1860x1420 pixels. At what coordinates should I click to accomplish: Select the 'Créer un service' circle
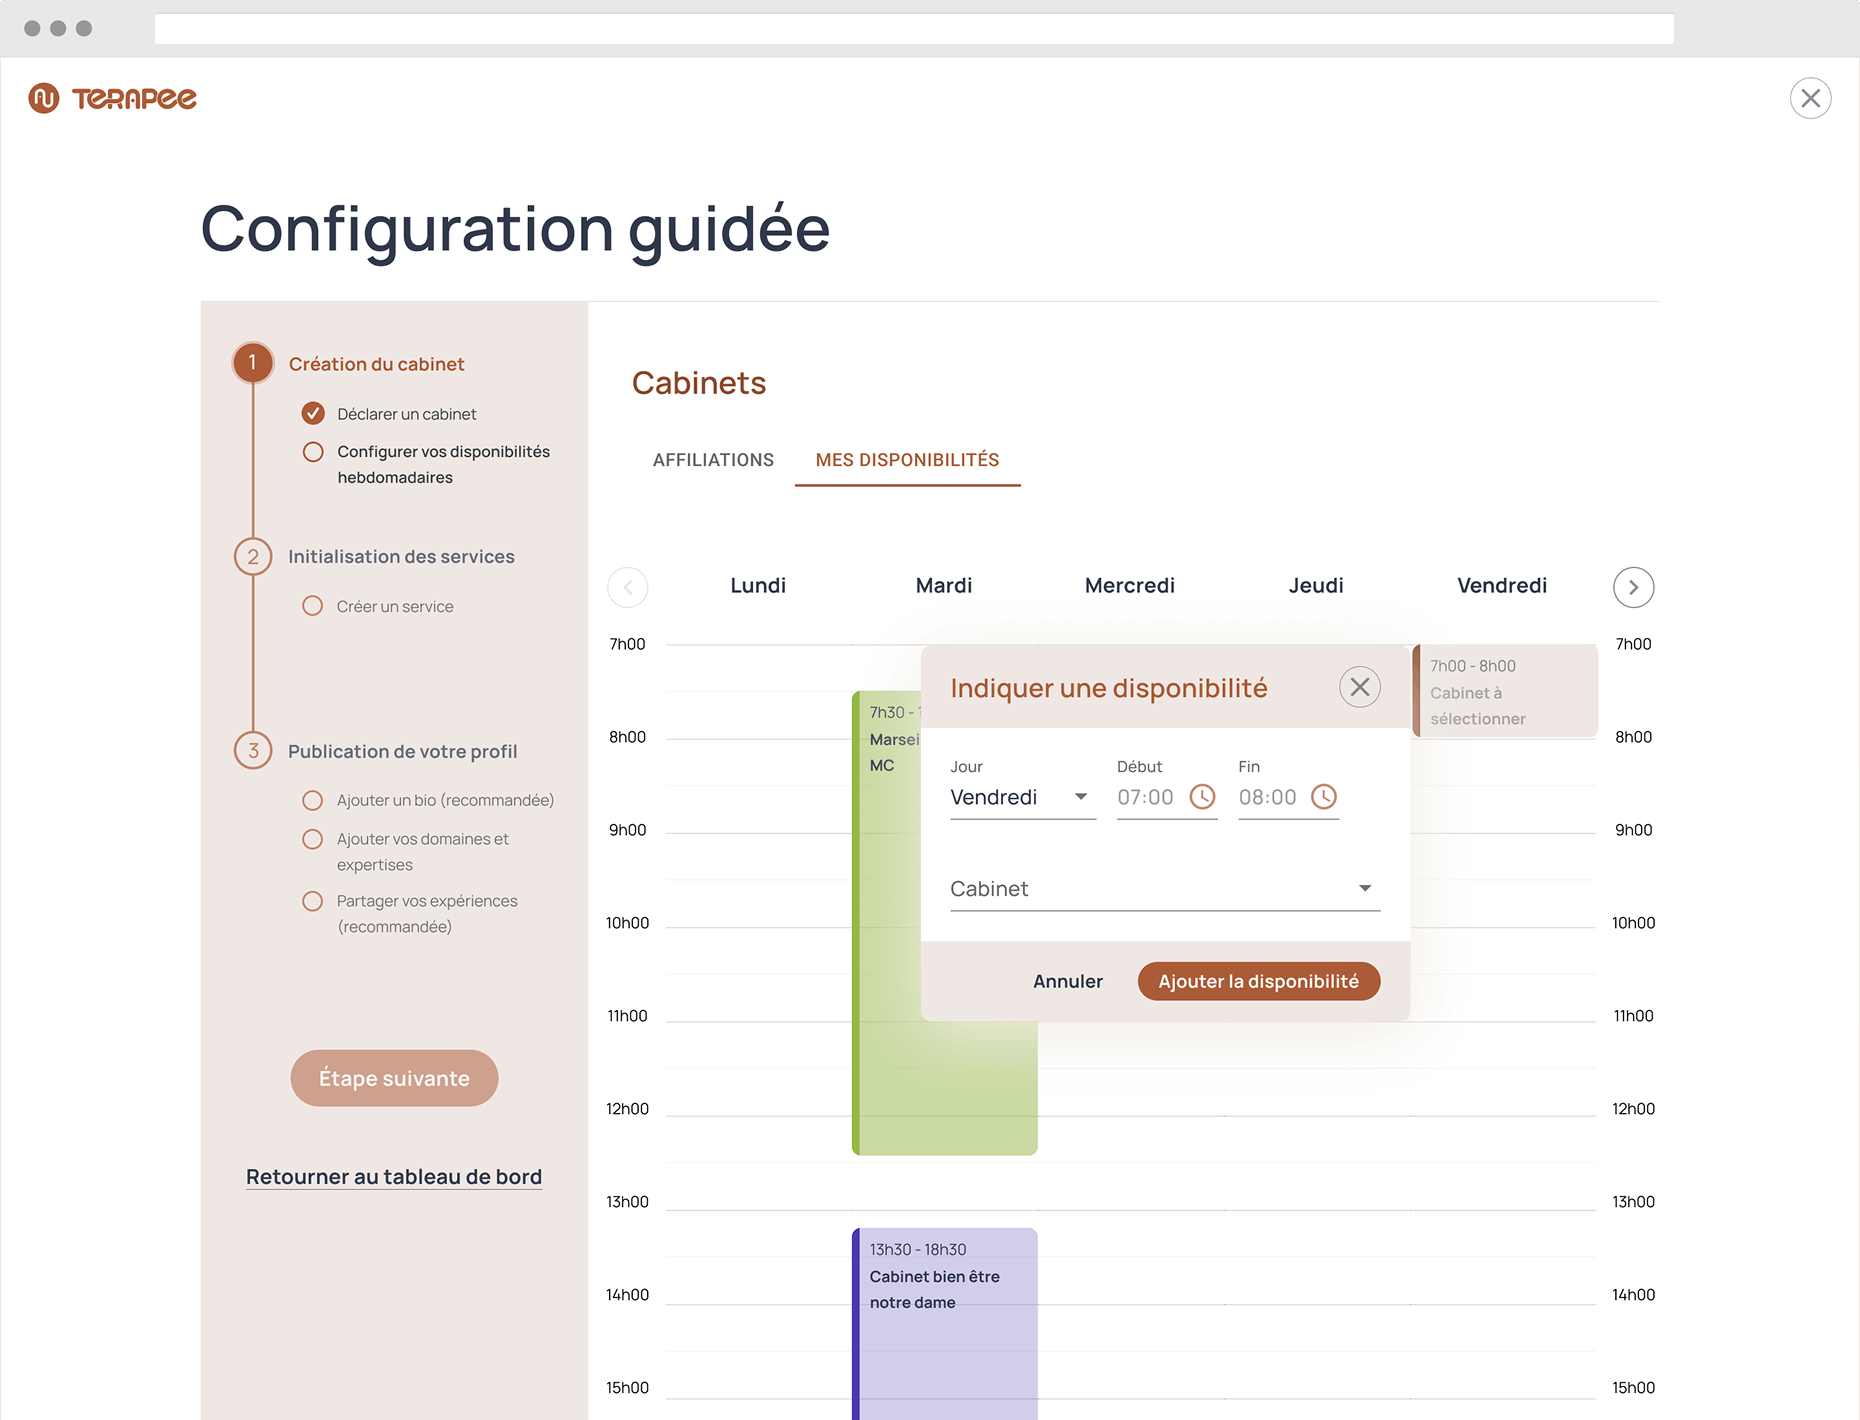[x=313, y=606]
